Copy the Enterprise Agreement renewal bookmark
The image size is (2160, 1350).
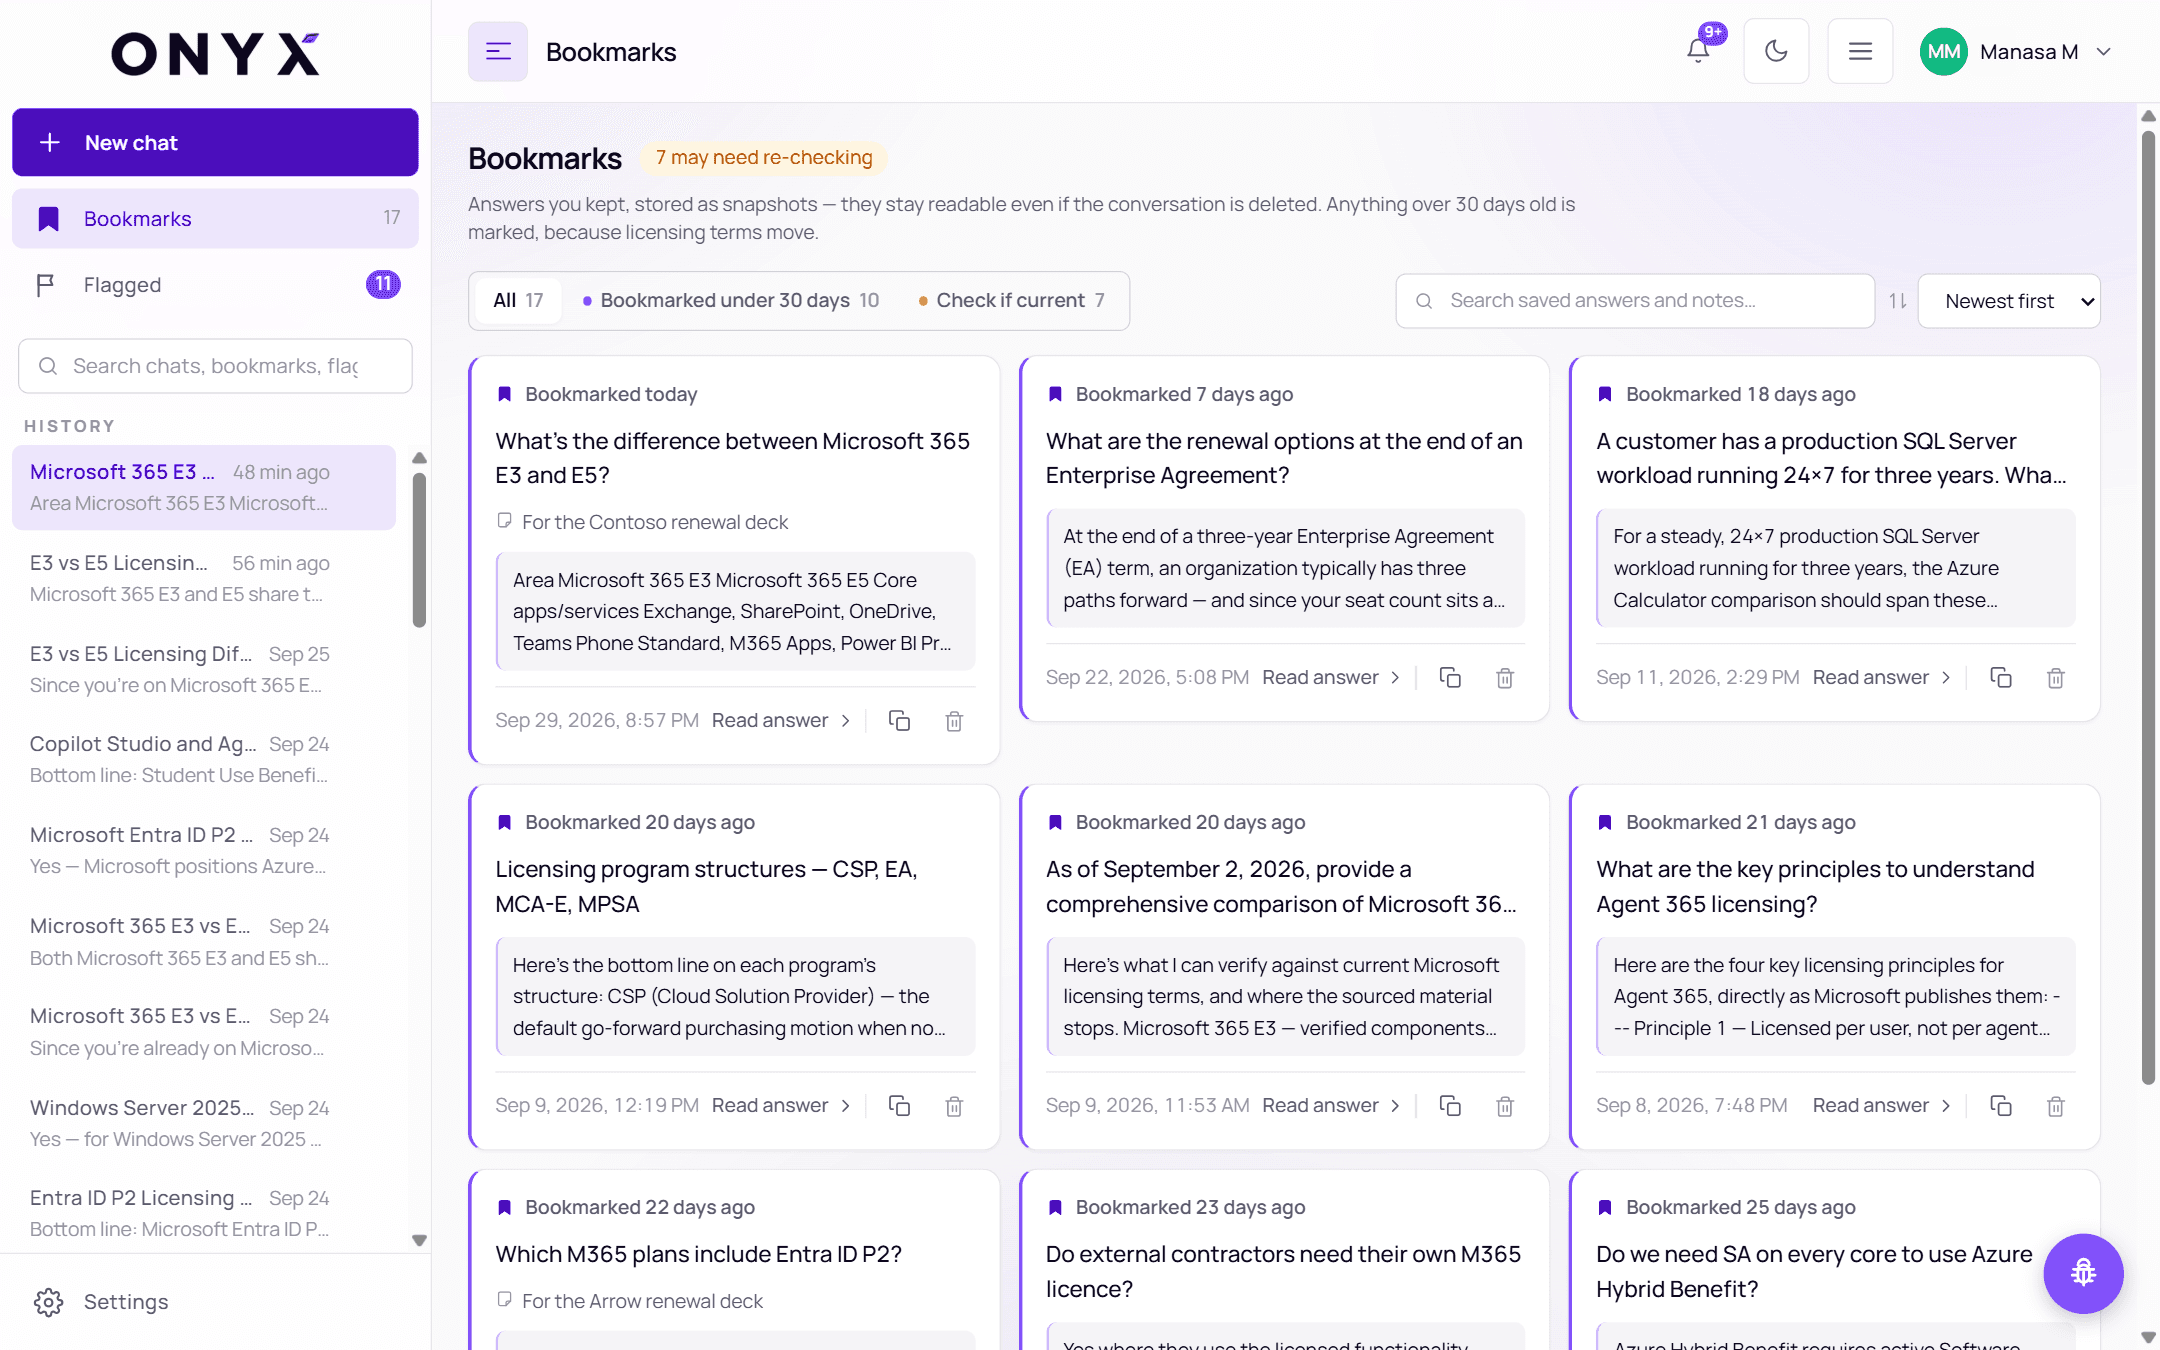click(1450, 678)
